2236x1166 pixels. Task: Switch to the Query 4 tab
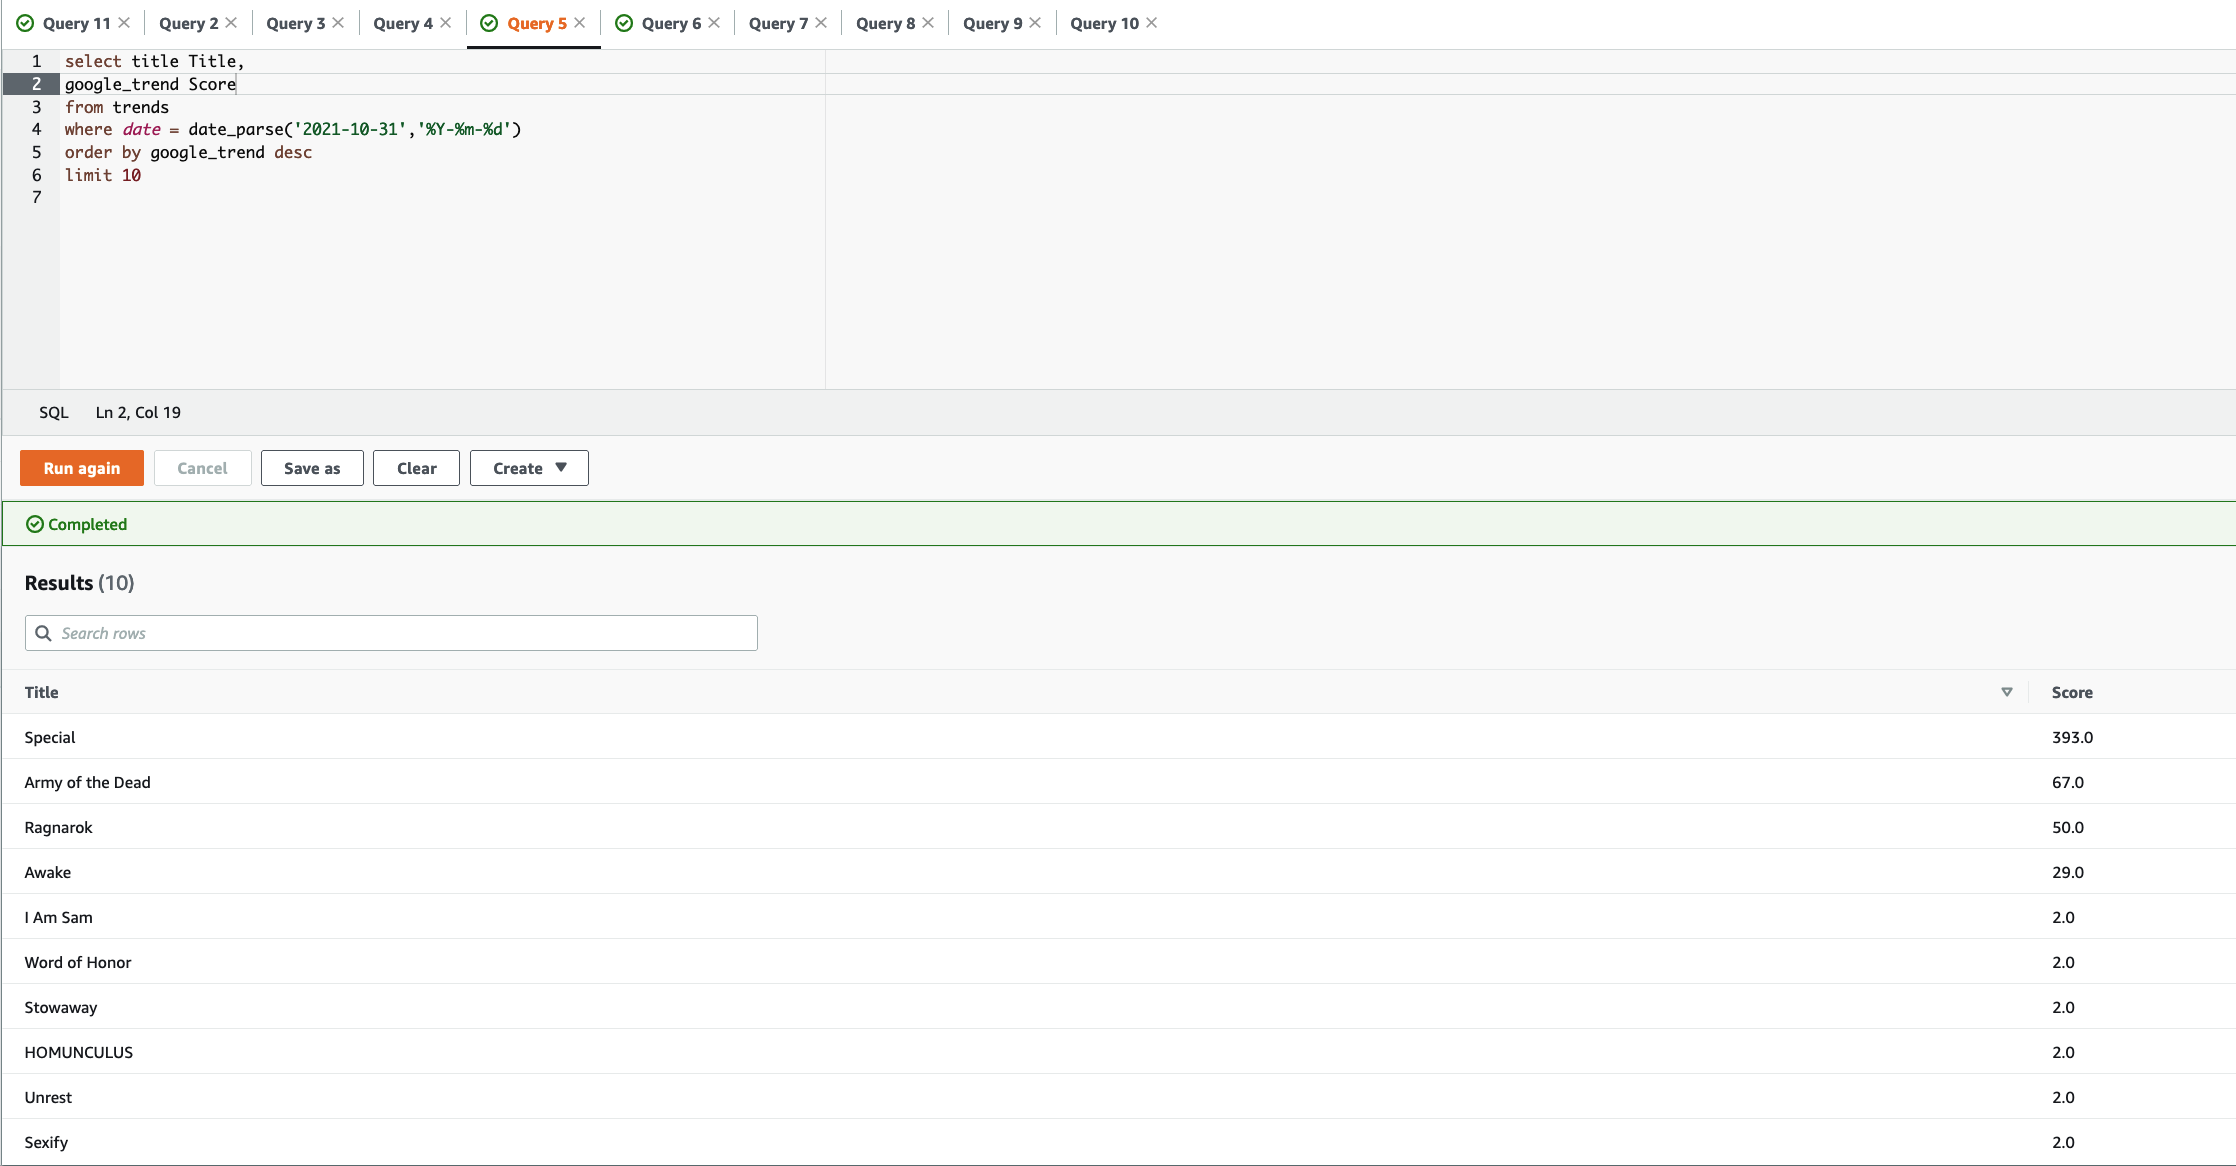click(x=402, y=23)
